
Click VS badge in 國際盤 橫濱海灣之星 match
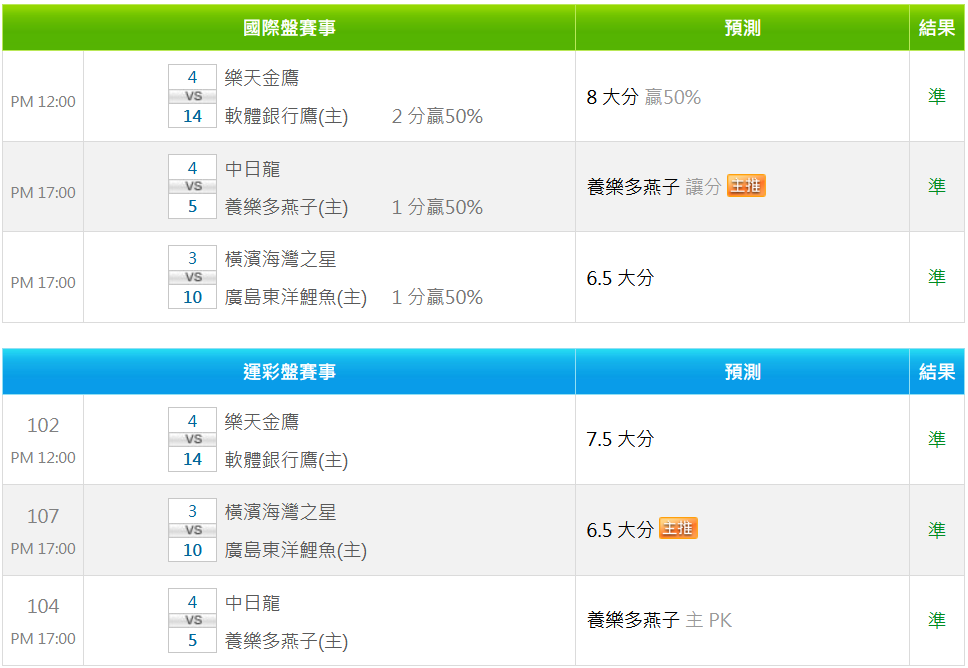pos(193,277)
